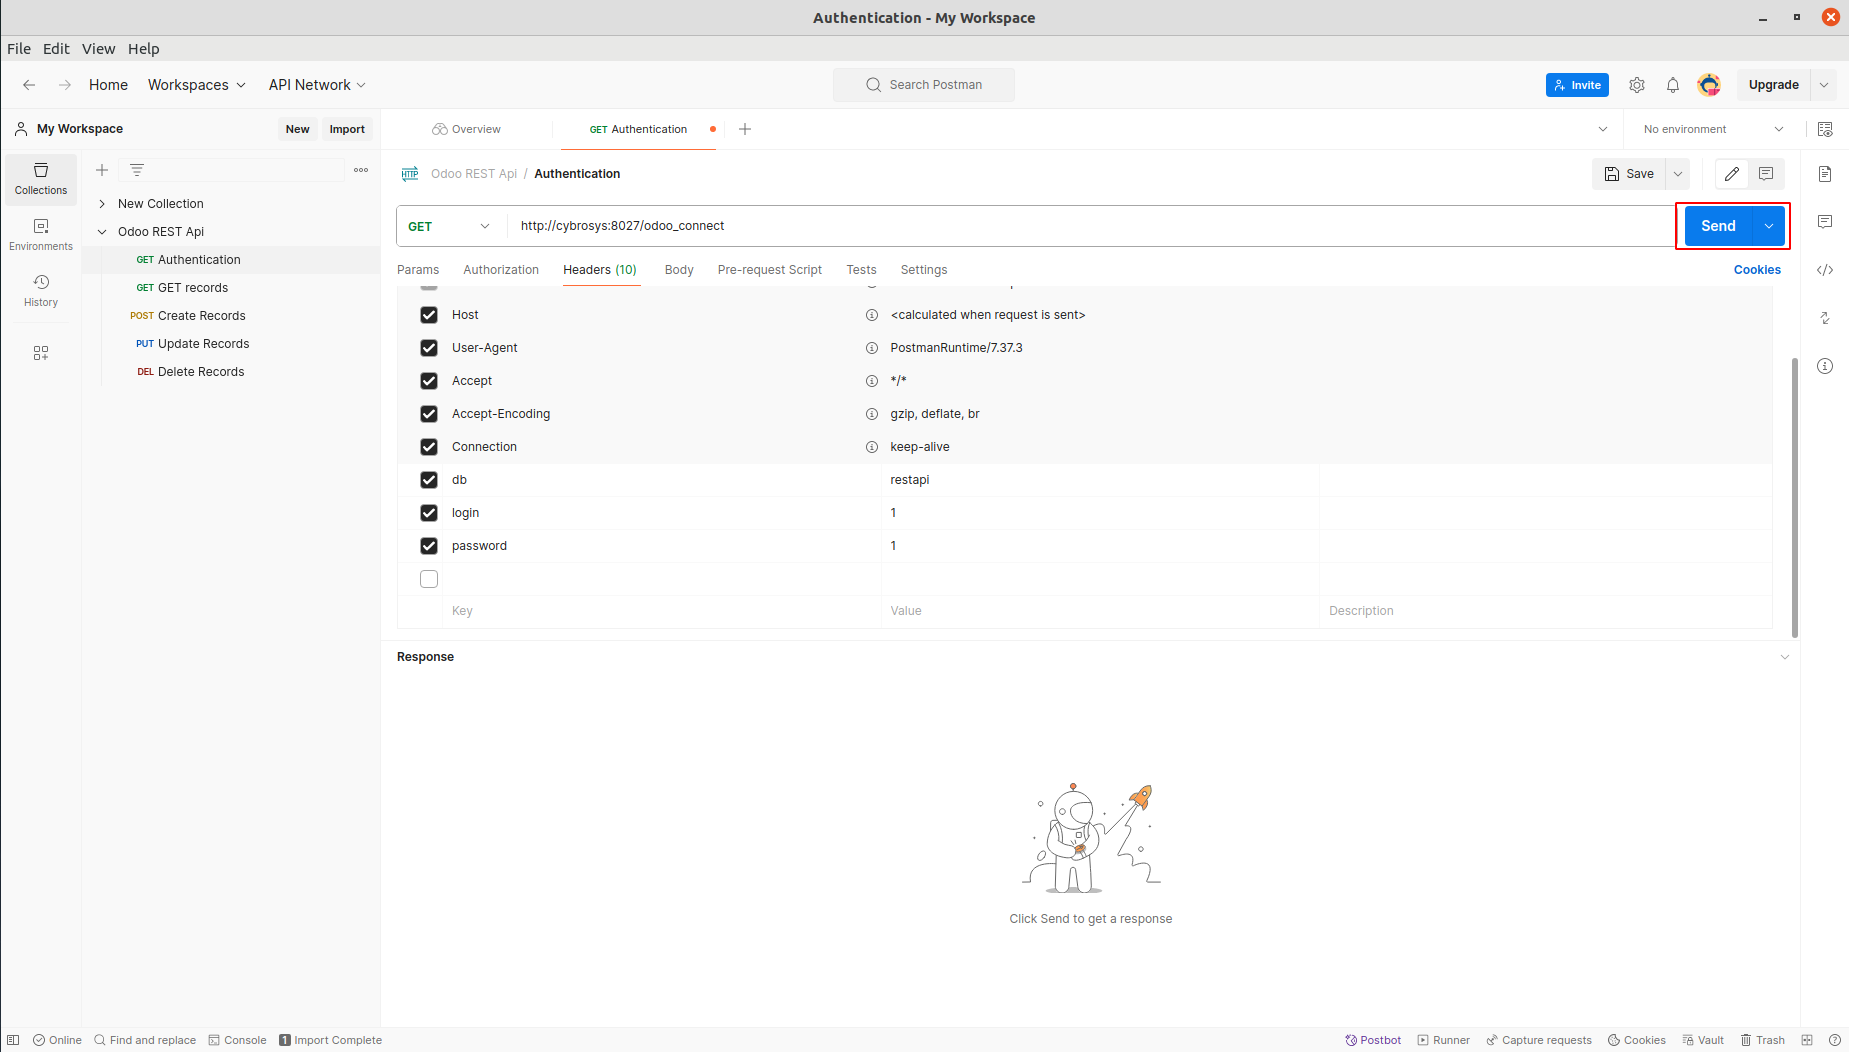Click the Send button
The width and height of the screenshot is (1849, 1052).
pos(1719,226)
